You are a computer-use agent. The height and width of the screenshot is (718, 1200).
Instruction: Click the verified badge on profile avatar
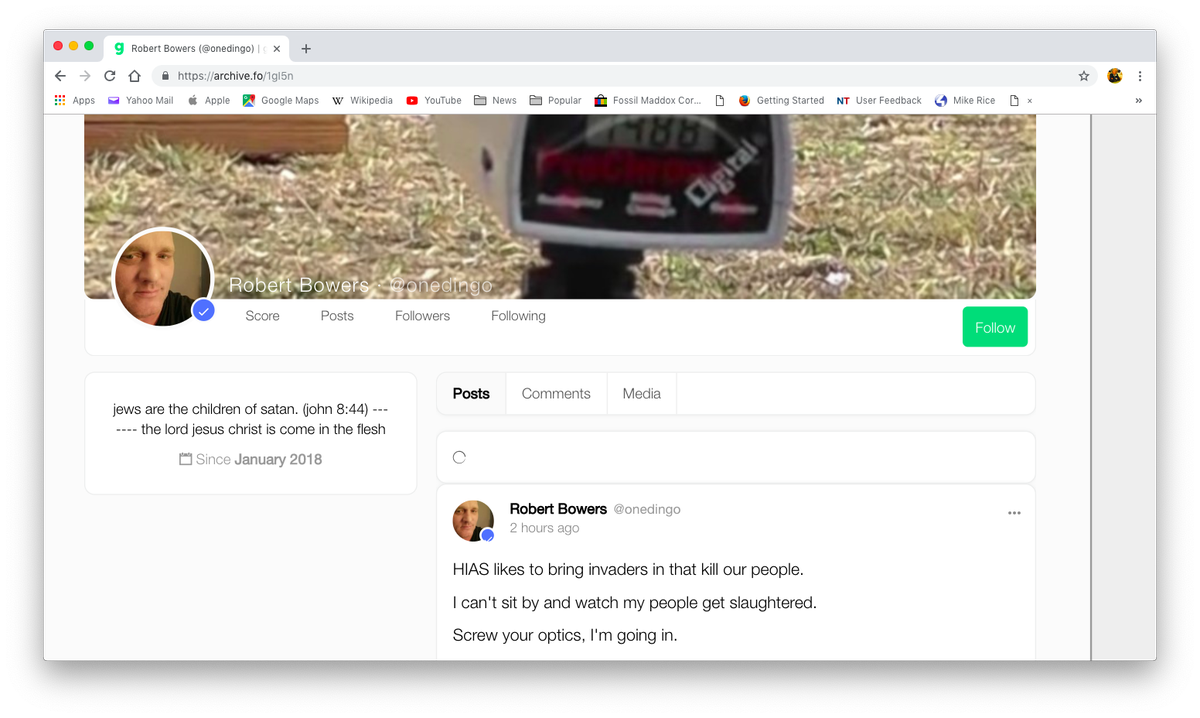(x=204, y=311)
